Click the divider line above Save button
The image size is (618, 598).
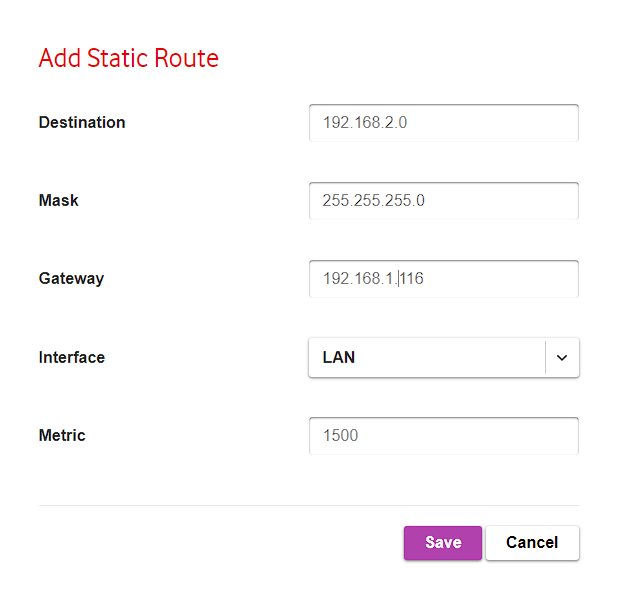[x=309, y=505]
